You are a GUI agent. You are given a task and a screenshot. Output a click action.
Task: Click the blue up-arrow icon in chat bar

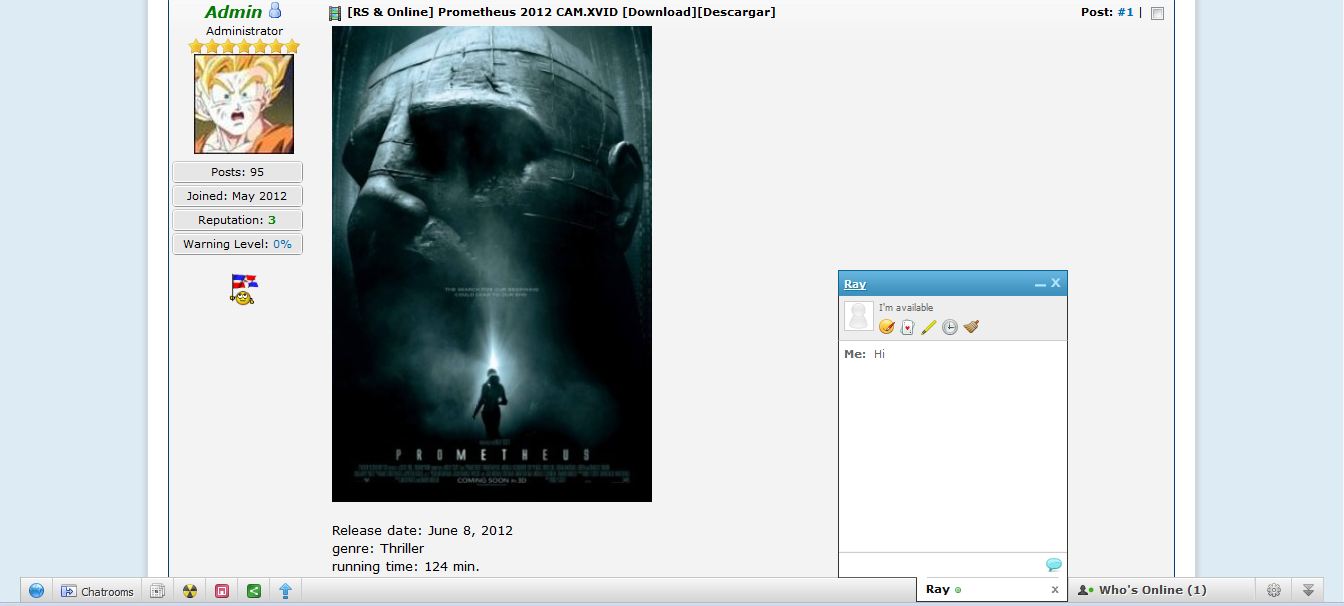285,591
